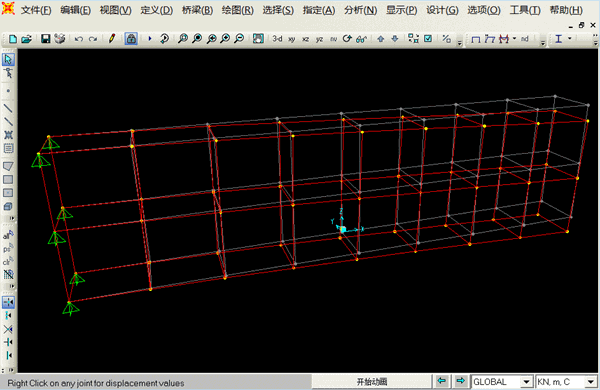The width and height of the screenshot is (600, 390).
Task: Toggle the snap to points icon
Action: click(x=8, y=302)
